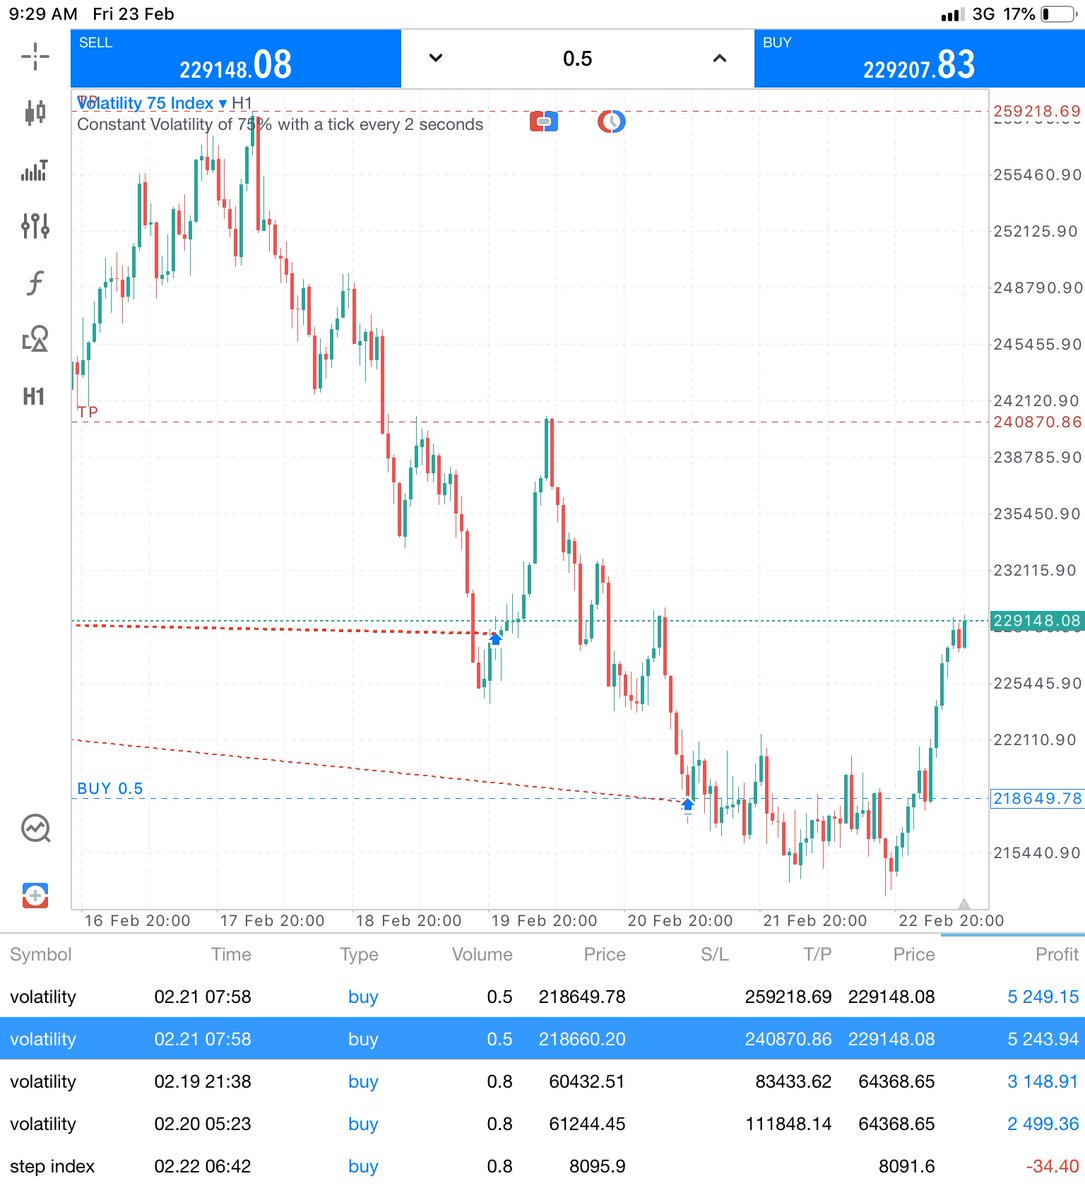Sort positions by T/P column
This screenshot has height=1200, width=1085.
point(817,954)
